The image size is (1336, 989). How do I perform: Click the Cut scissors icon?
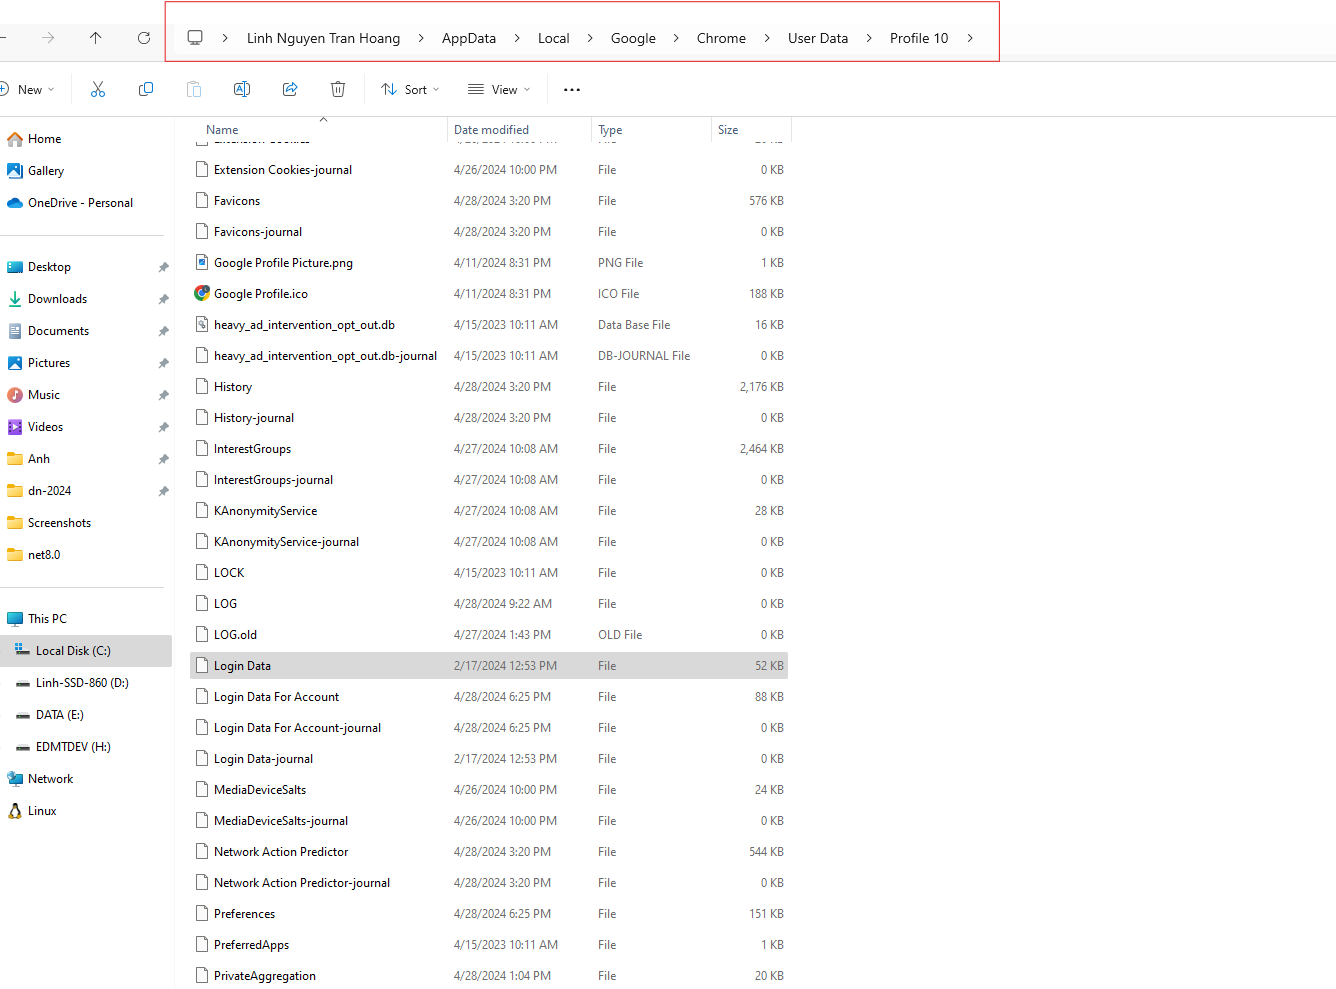point(98,90)
